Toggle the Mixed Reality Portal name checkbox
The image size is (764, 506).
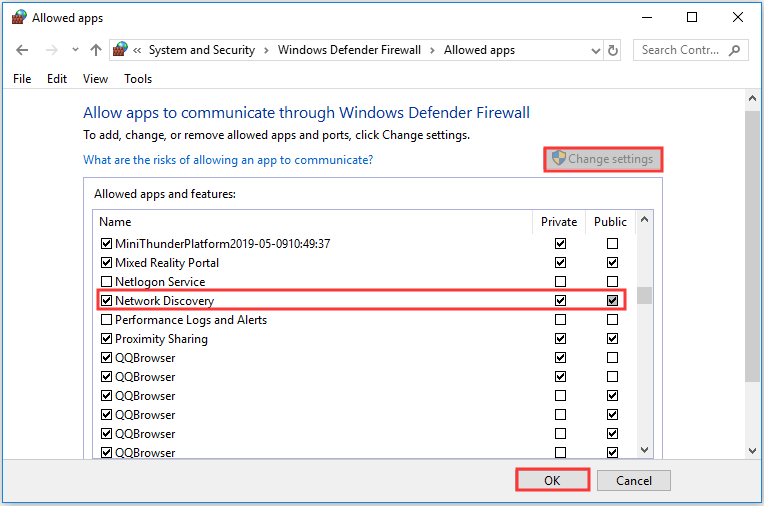click(106, 262)
